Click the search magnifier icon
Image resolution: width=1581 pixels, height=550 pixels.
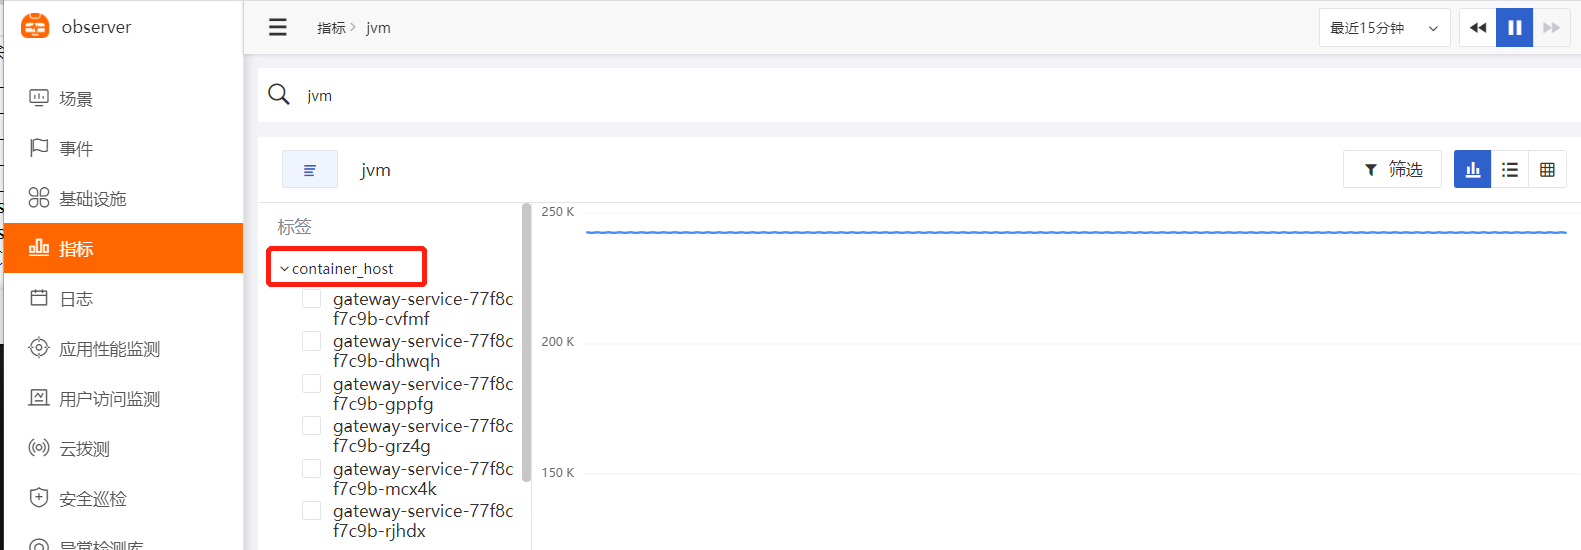pos(279,94)
